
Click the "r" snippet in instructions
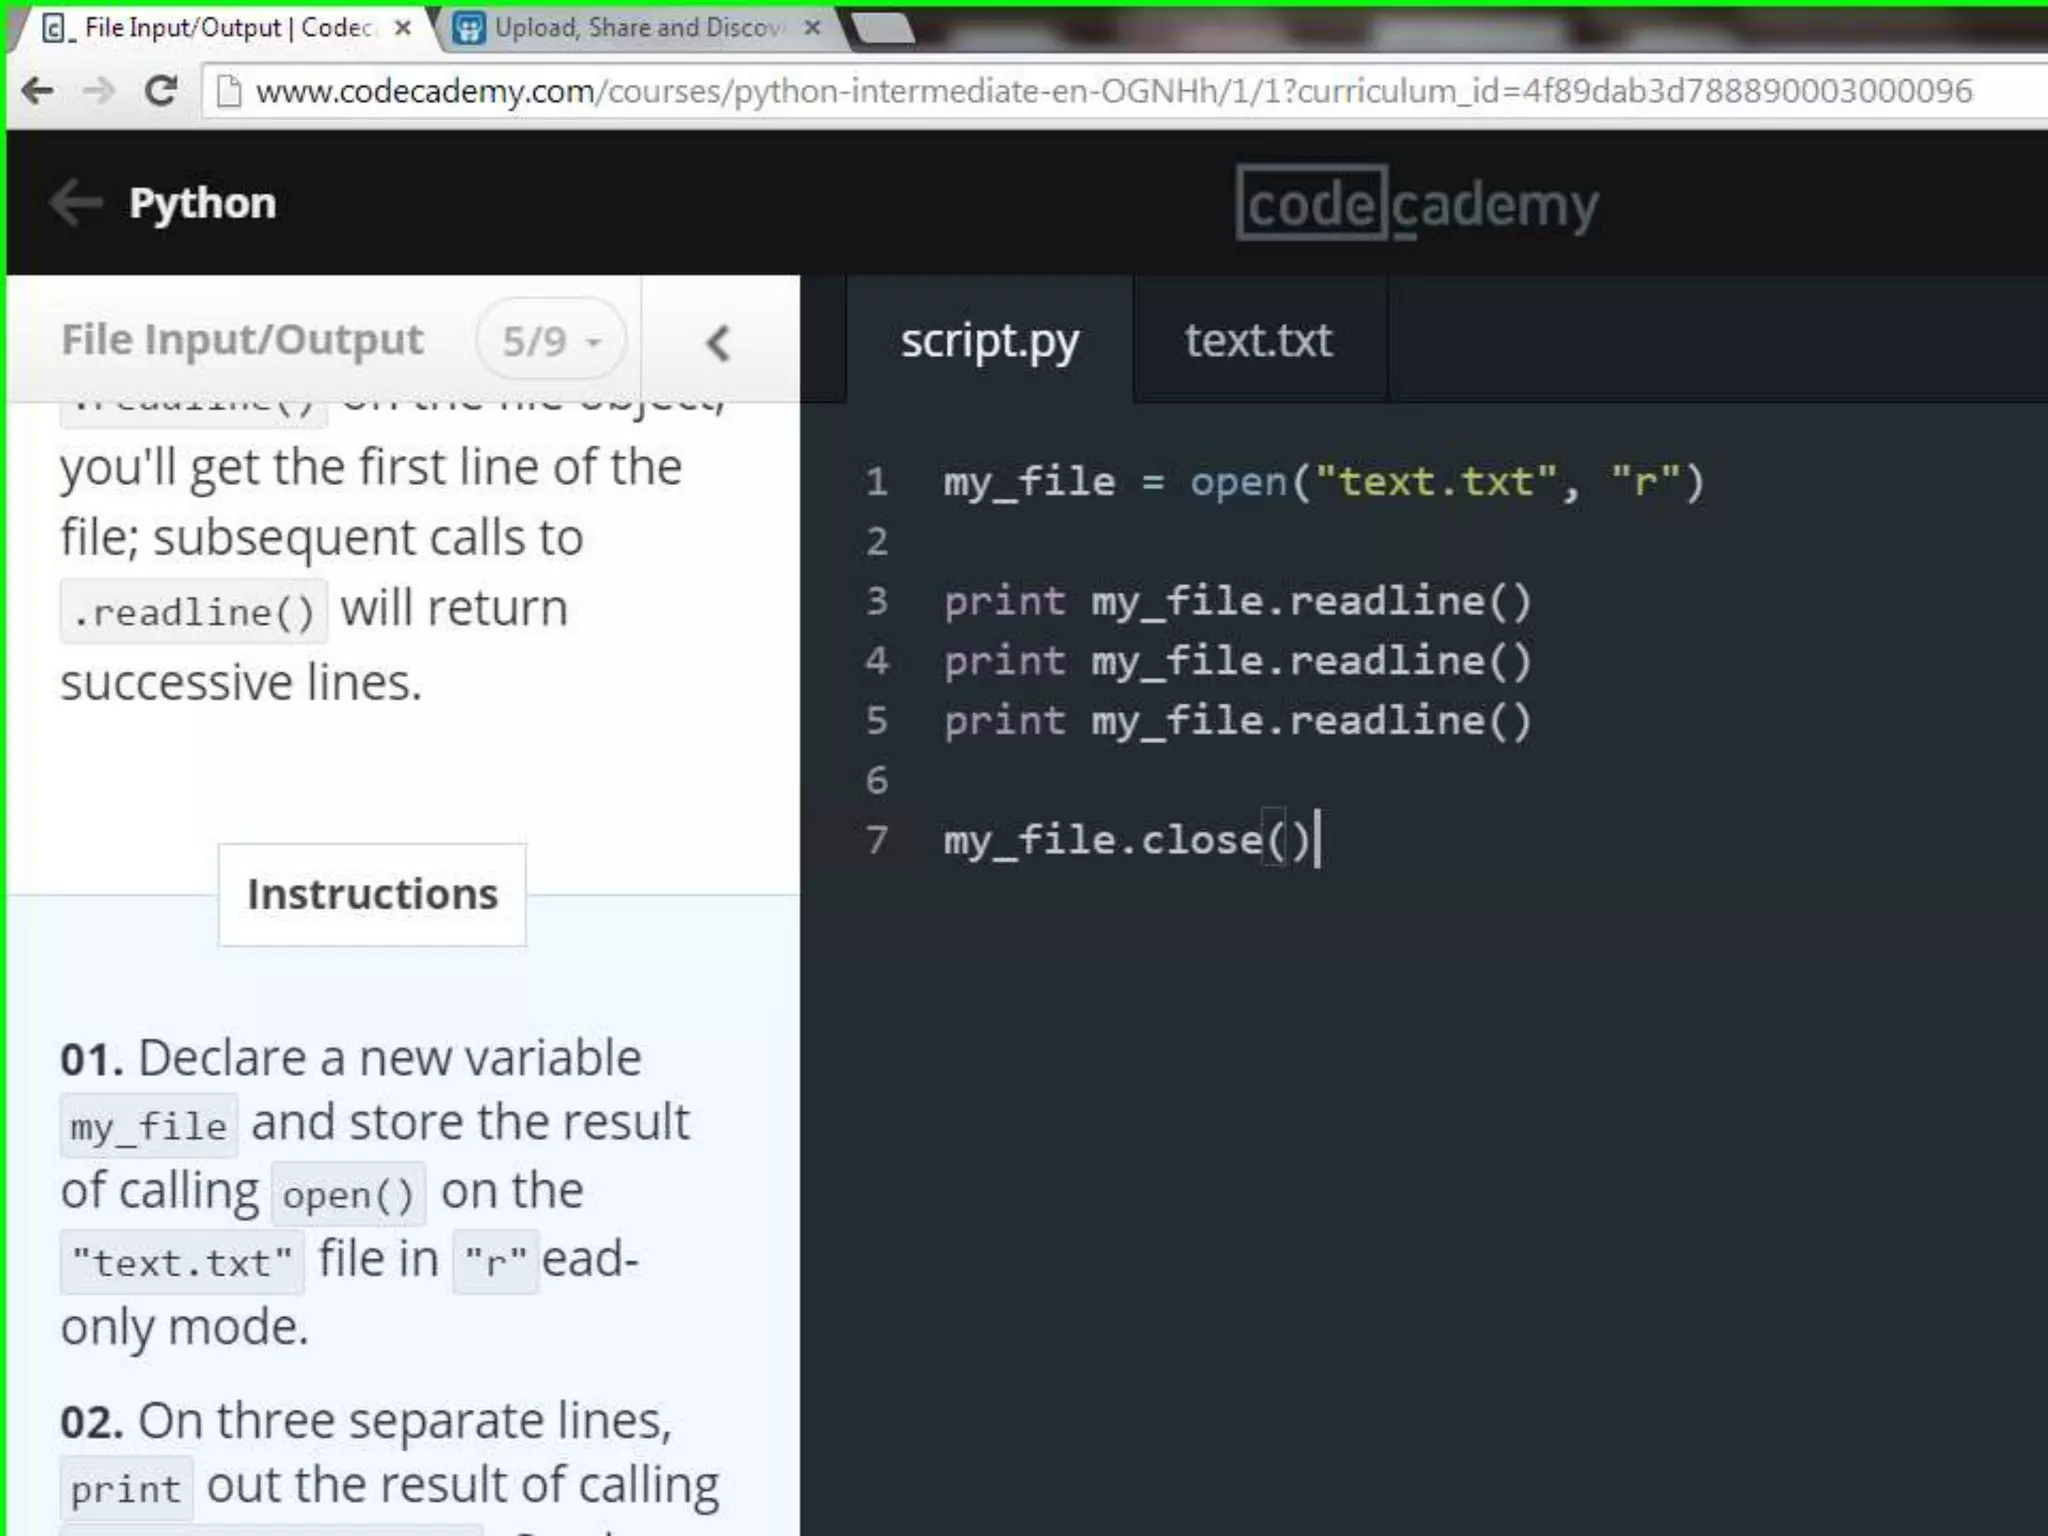coord(495,1262)
